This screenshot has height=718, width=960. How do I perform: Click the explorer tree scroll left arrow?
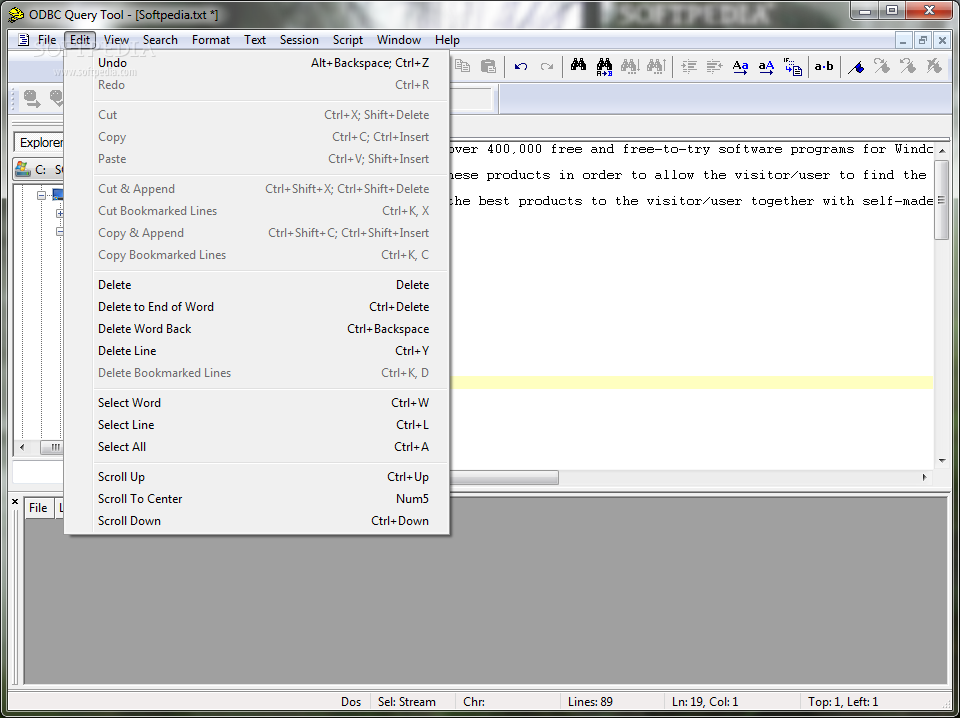tap(23, 447)
